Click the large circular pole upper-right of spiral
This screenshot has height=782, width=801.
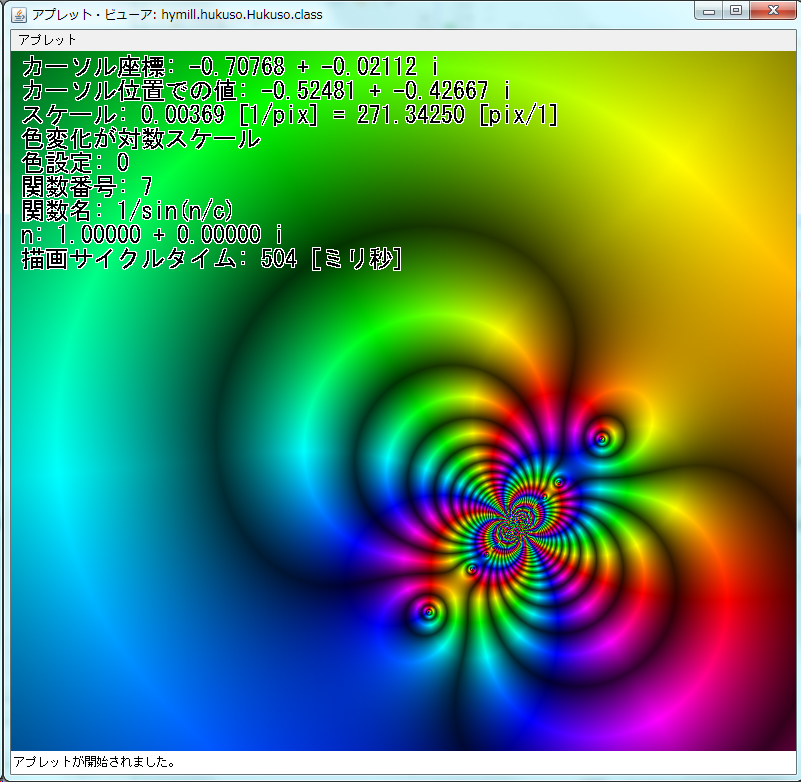(x=601, y=438)
